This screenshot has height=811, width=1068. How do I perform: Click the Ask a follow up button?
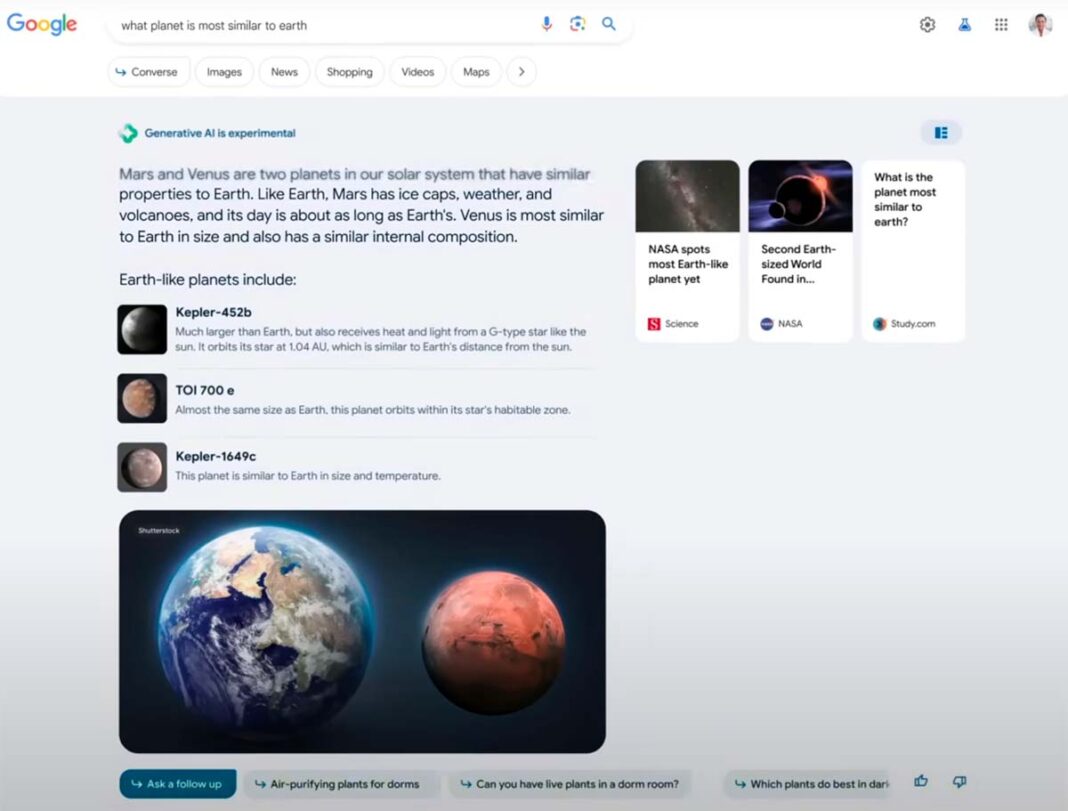coord(177,784)
